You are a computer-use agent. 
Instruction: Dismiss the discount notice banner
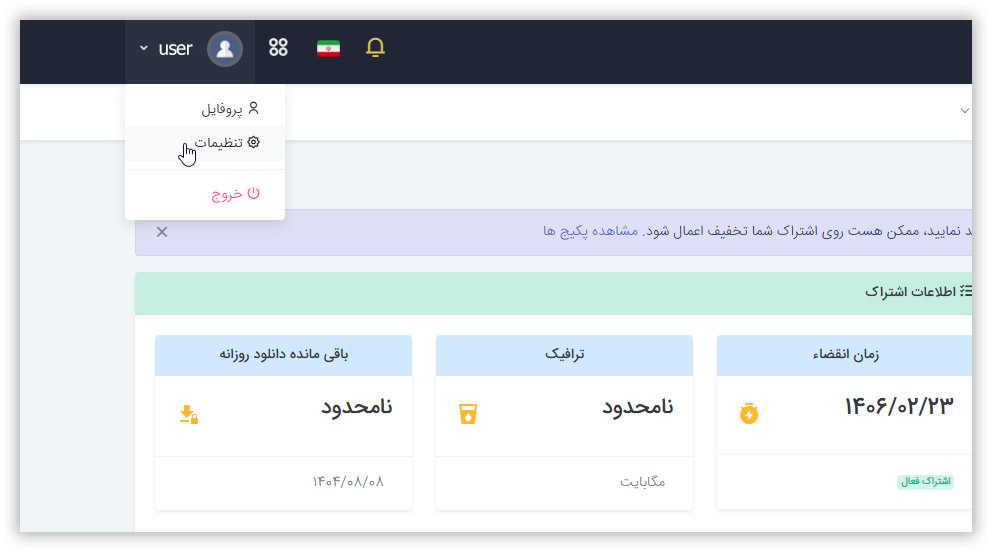tap(162, 232)
